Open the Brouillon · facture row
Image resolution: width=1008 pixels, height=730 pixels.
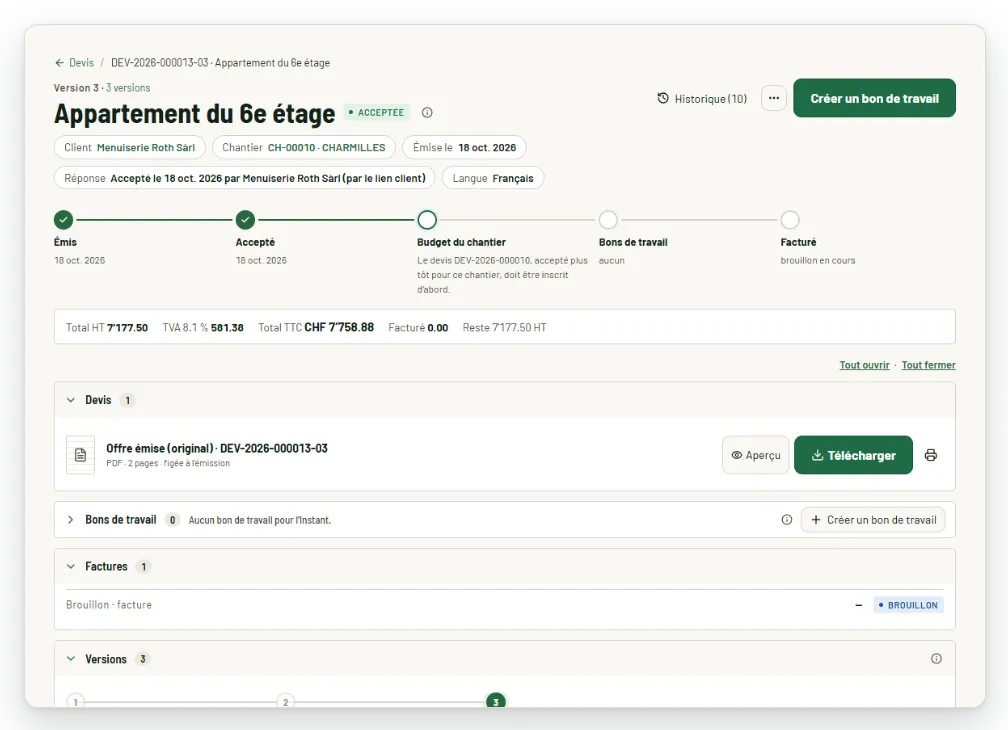click(x=505, y=605)
